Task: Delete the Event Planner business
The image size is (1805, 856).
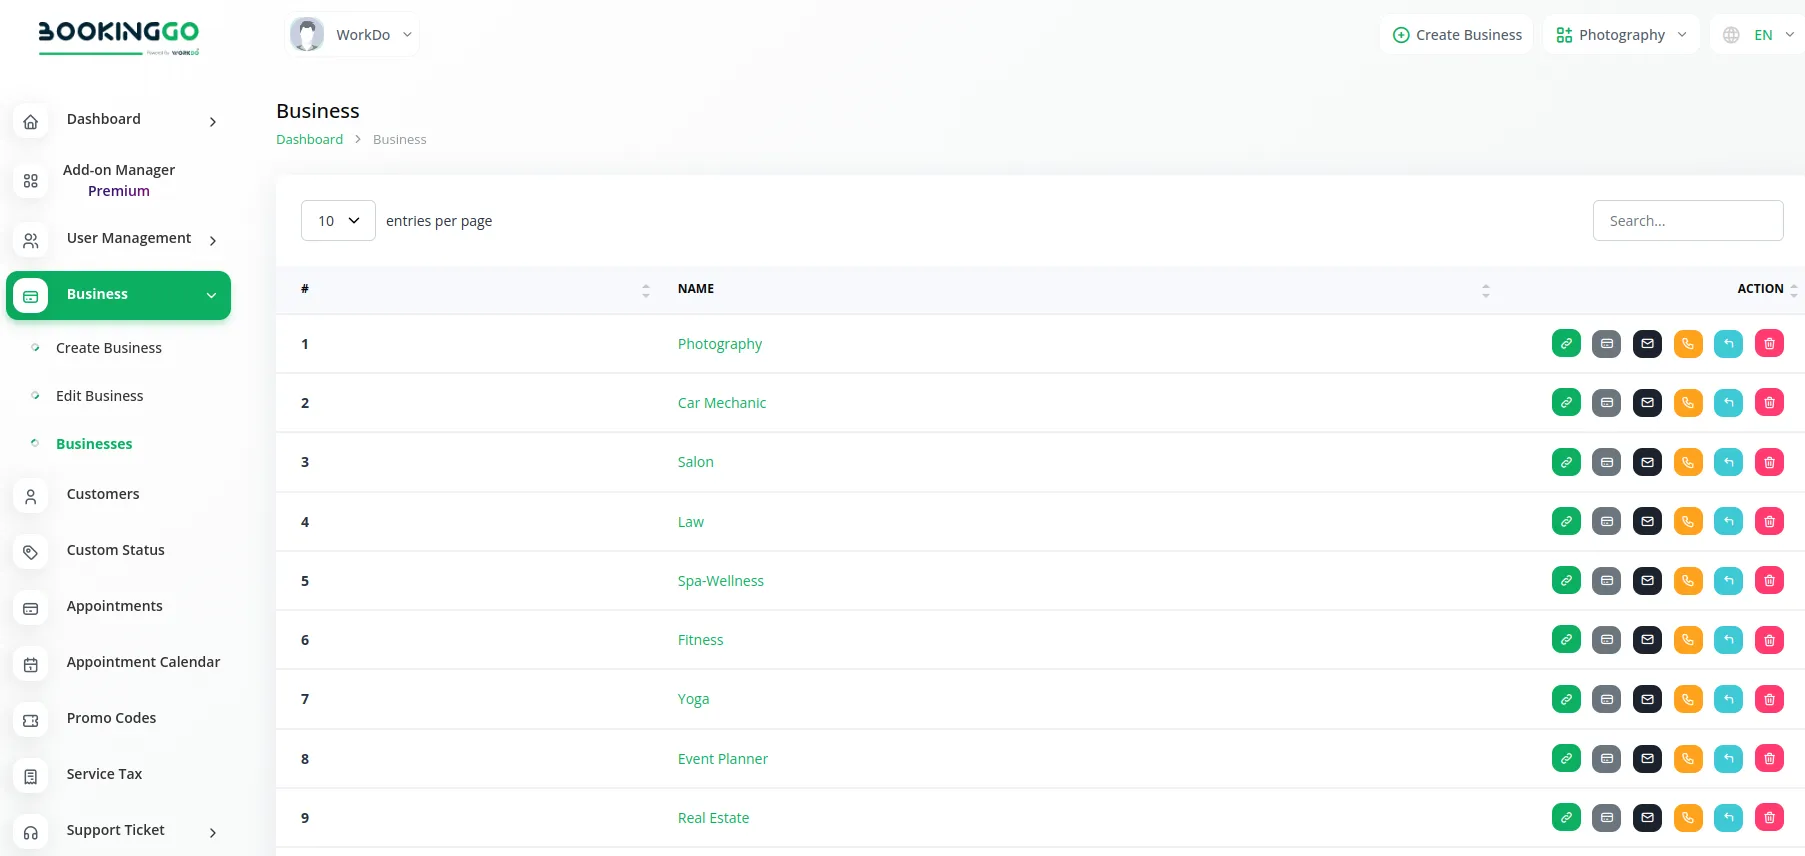Action: [x=1769, y=759]
